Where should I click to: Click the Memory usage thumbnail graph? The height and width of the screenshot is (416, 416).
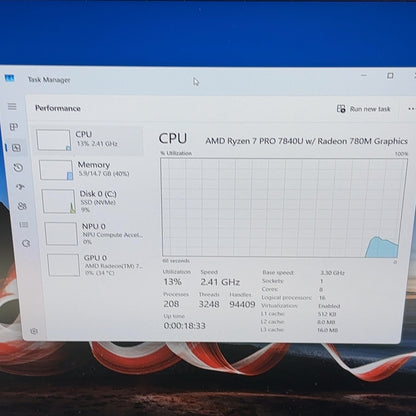click(x=56, y=170)
